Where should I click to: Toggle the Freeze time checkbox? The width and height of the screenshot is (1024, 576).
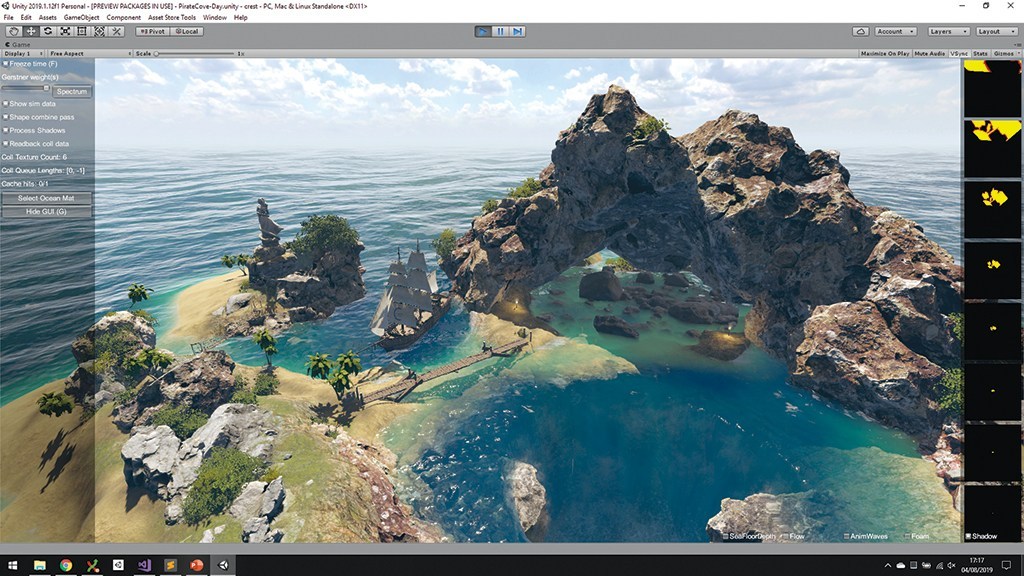(x=5, y=64)
